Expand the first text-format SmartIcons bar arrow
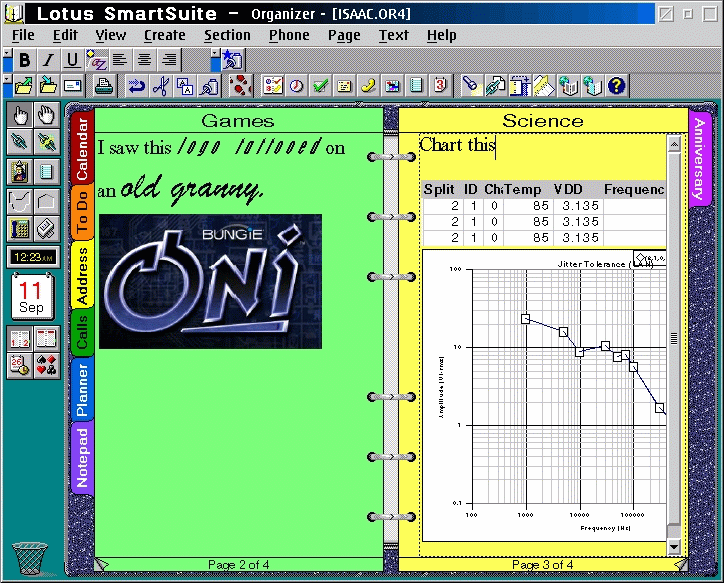724x583 pixels. [x=6, y=53]
